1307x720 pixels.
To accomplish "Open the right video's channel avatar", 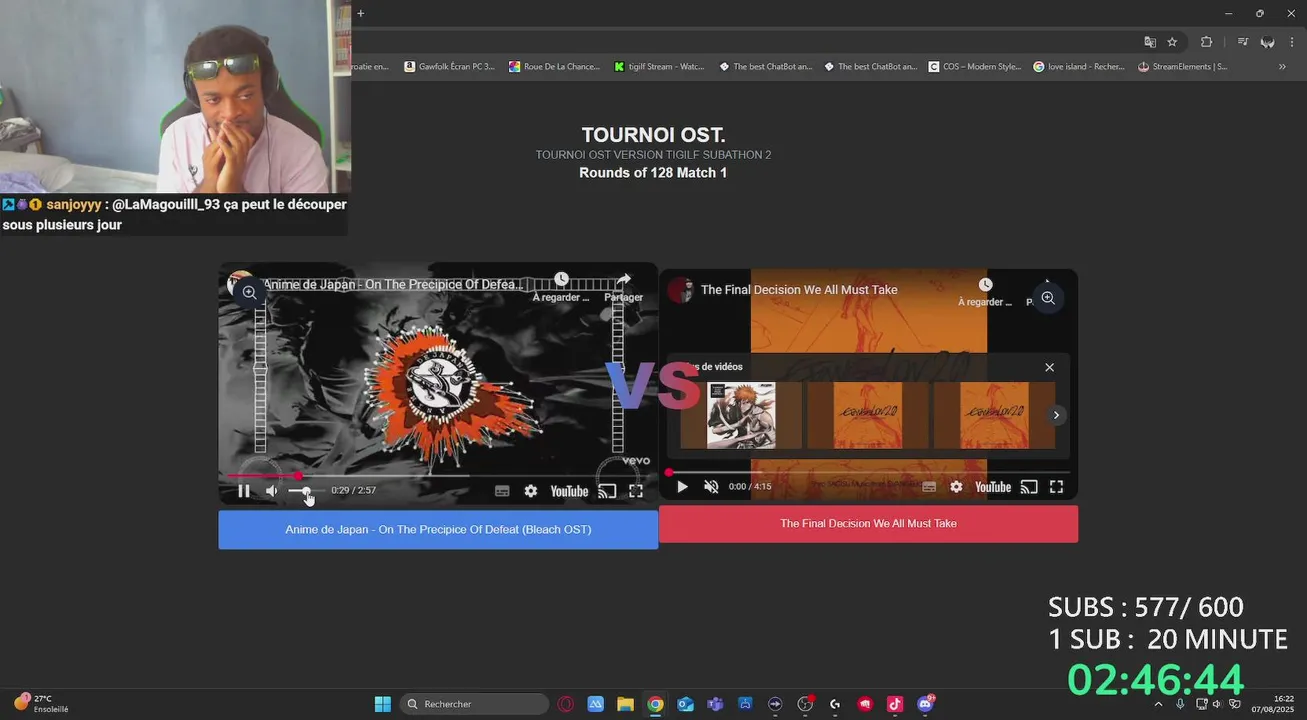I will click(x=681, y=290).
